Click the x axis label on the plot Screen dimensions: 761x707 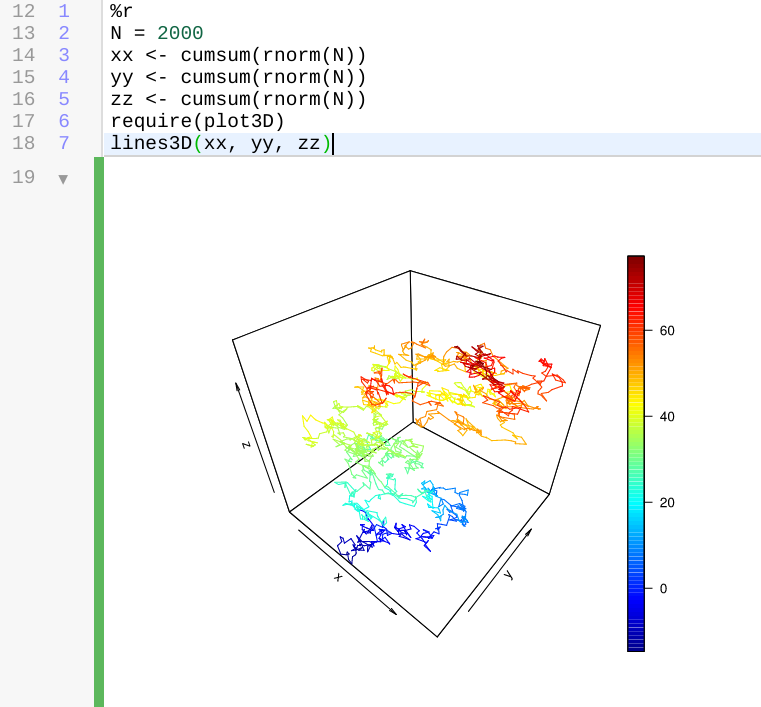coord(338,578)
